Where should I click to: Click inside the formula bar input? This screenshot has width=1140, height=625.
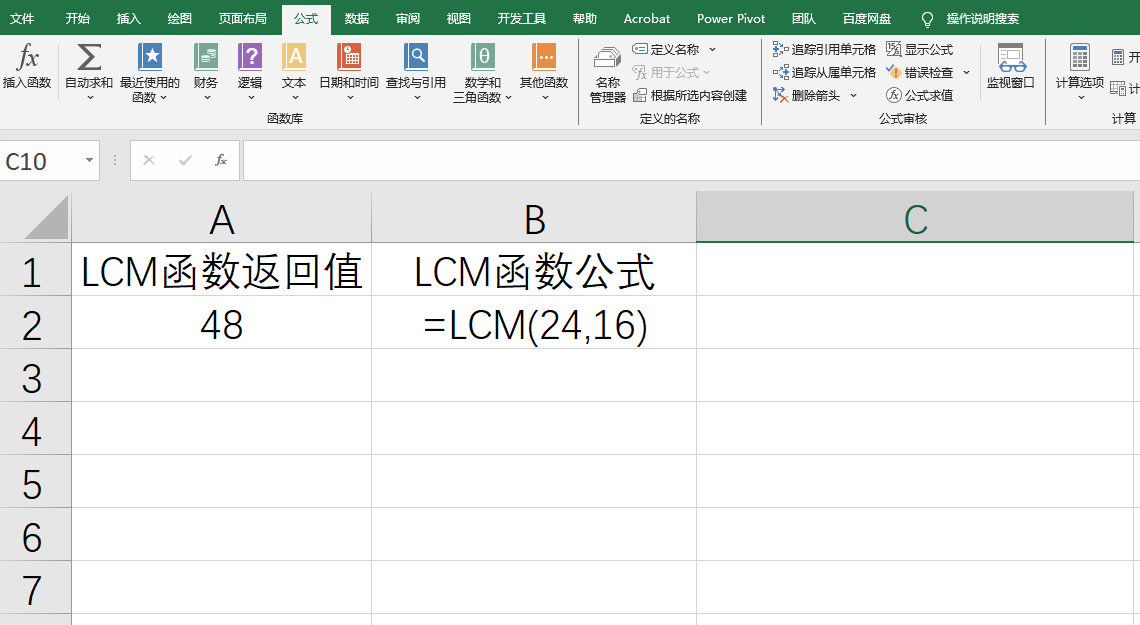[691, 160]
